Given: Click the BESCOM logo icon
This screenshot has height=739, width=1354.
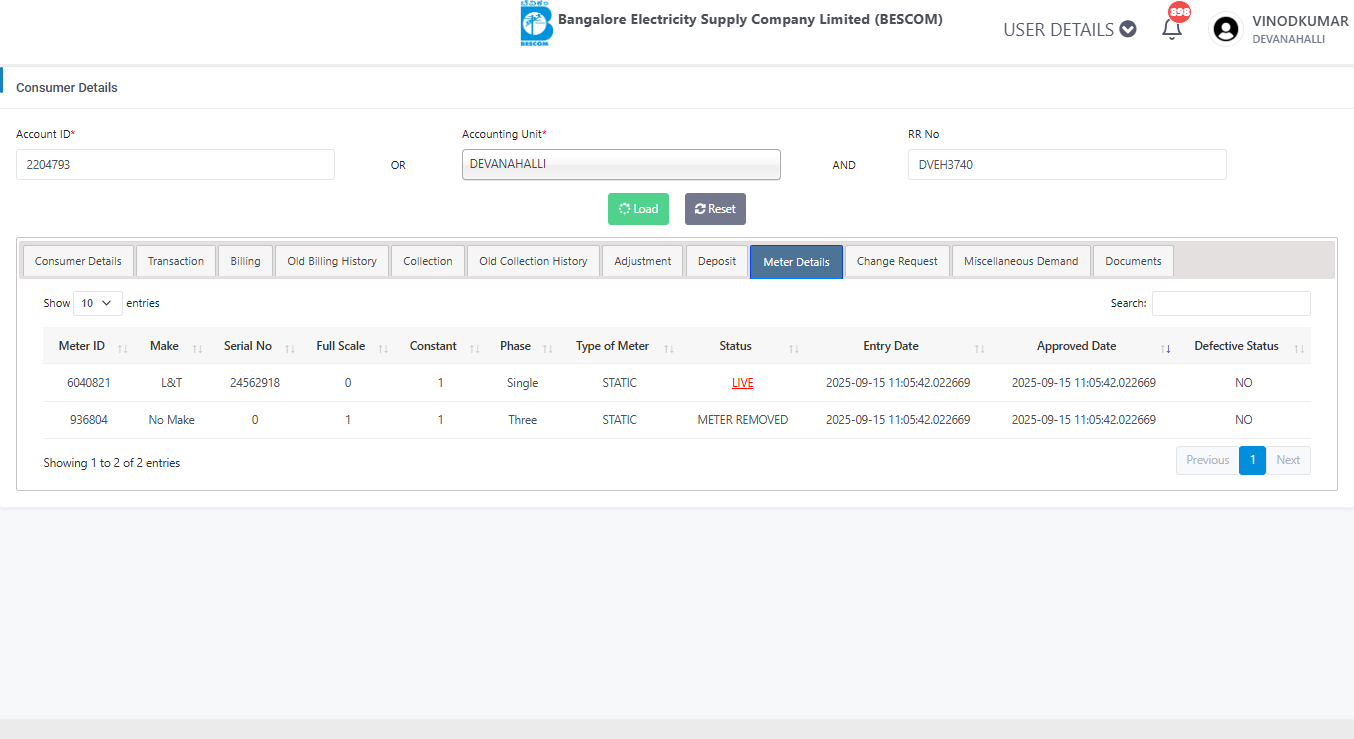Looking at the screenshot, I should [536, 24].
